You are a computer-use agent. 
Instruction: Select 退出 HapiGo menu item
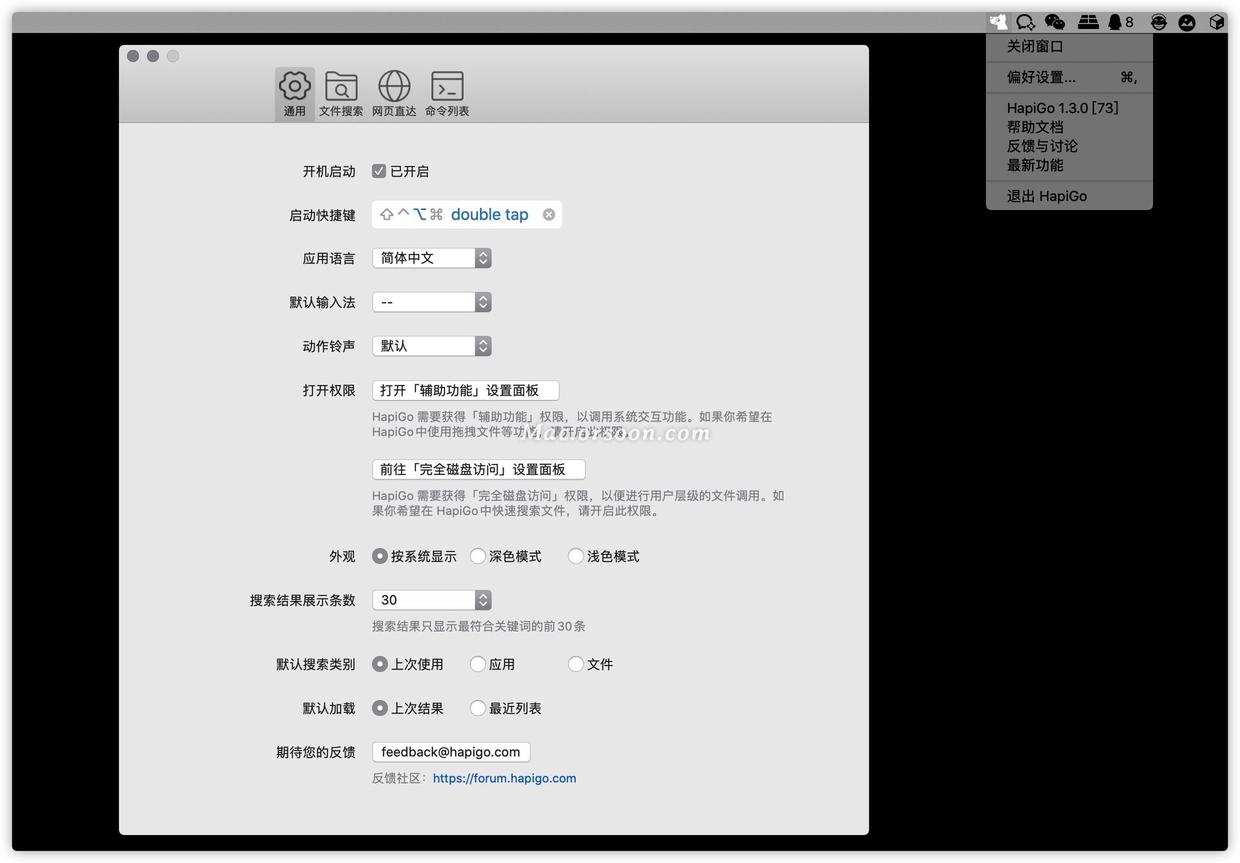coord(1046,196)
